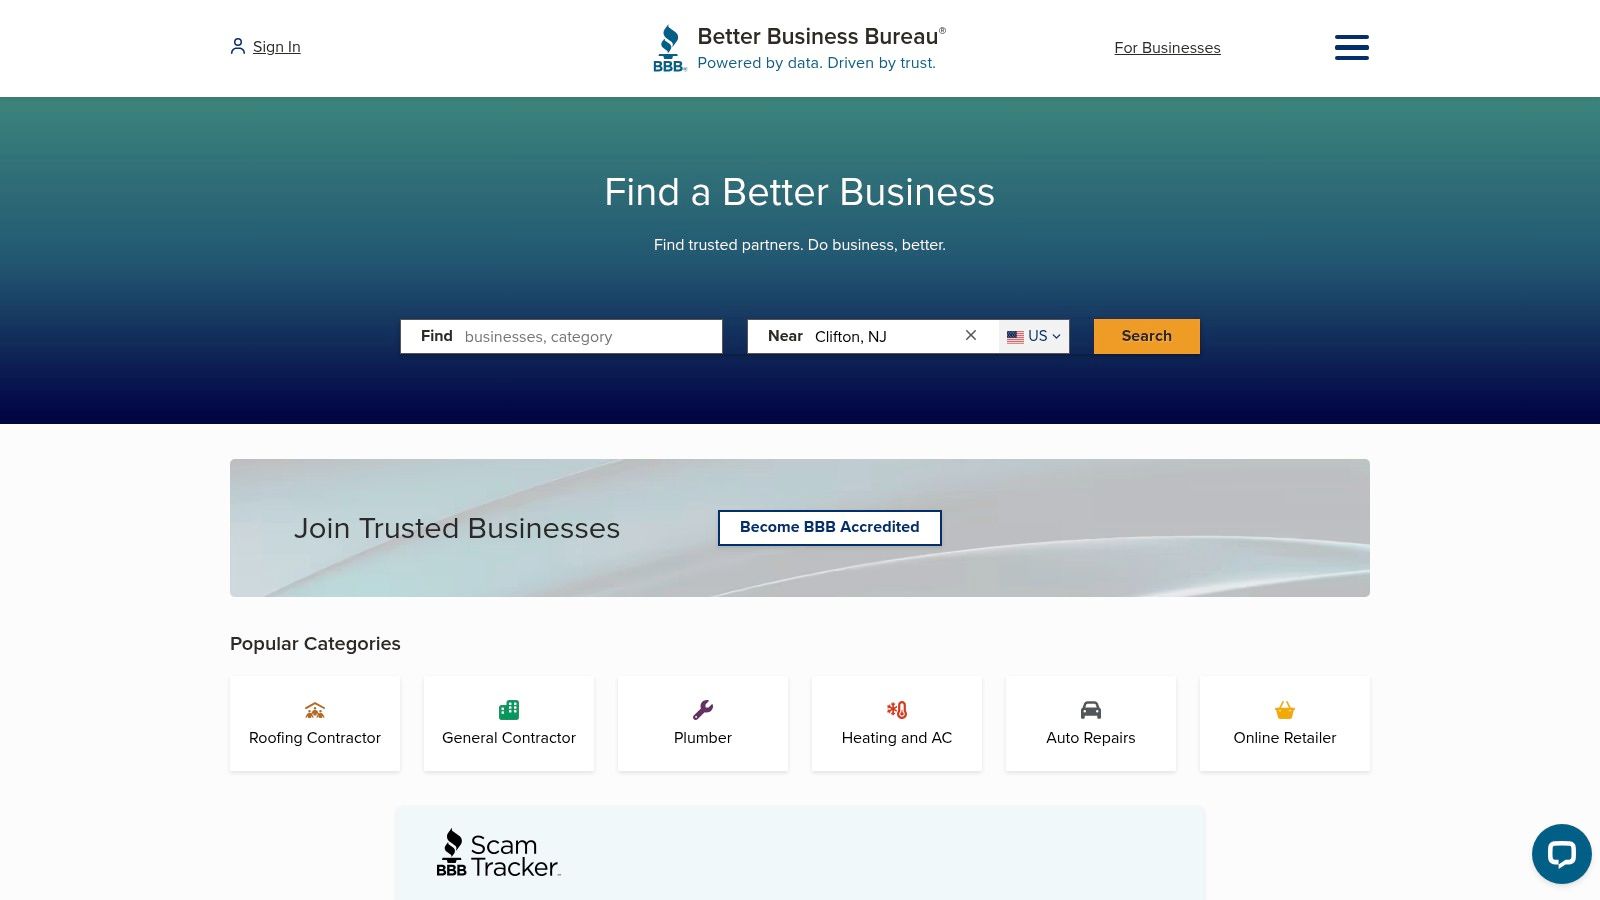1600x900 pixels.
Task: Click the chevron next to US flag
Action: 1055,336
